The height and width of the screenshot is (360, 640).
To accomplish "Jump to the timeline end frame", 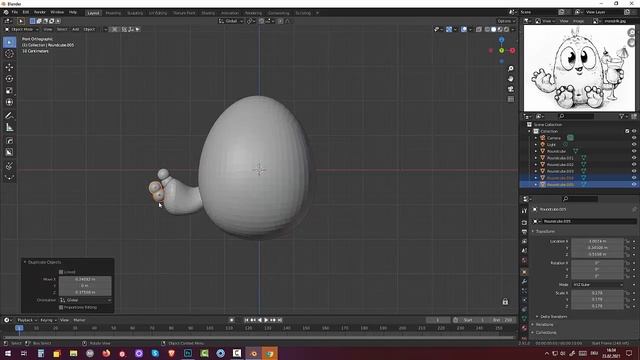I will coord(280,320).
